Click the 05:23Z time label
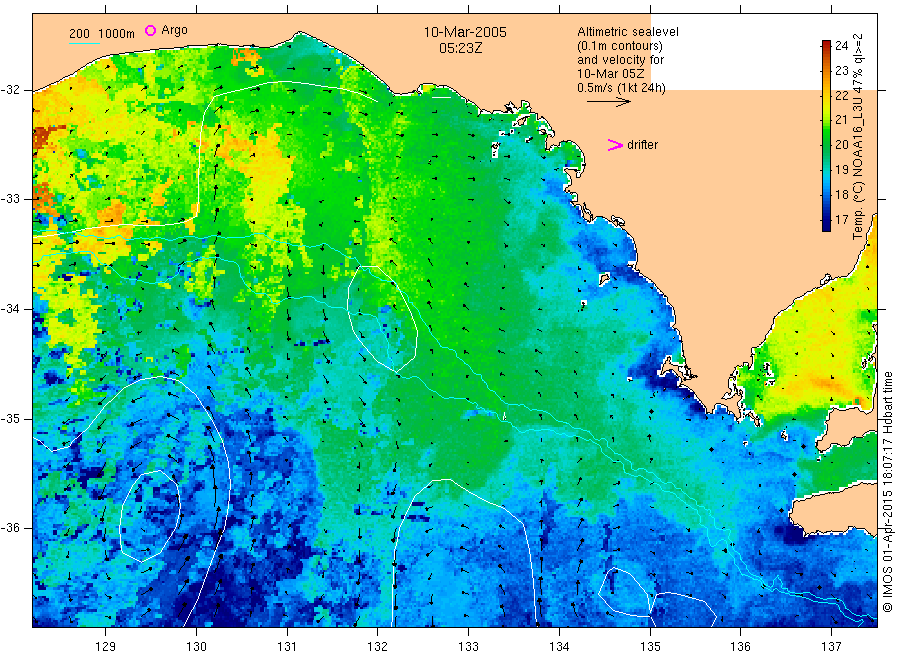The height and width of the screenshot is (660, 900). [460, 48]
